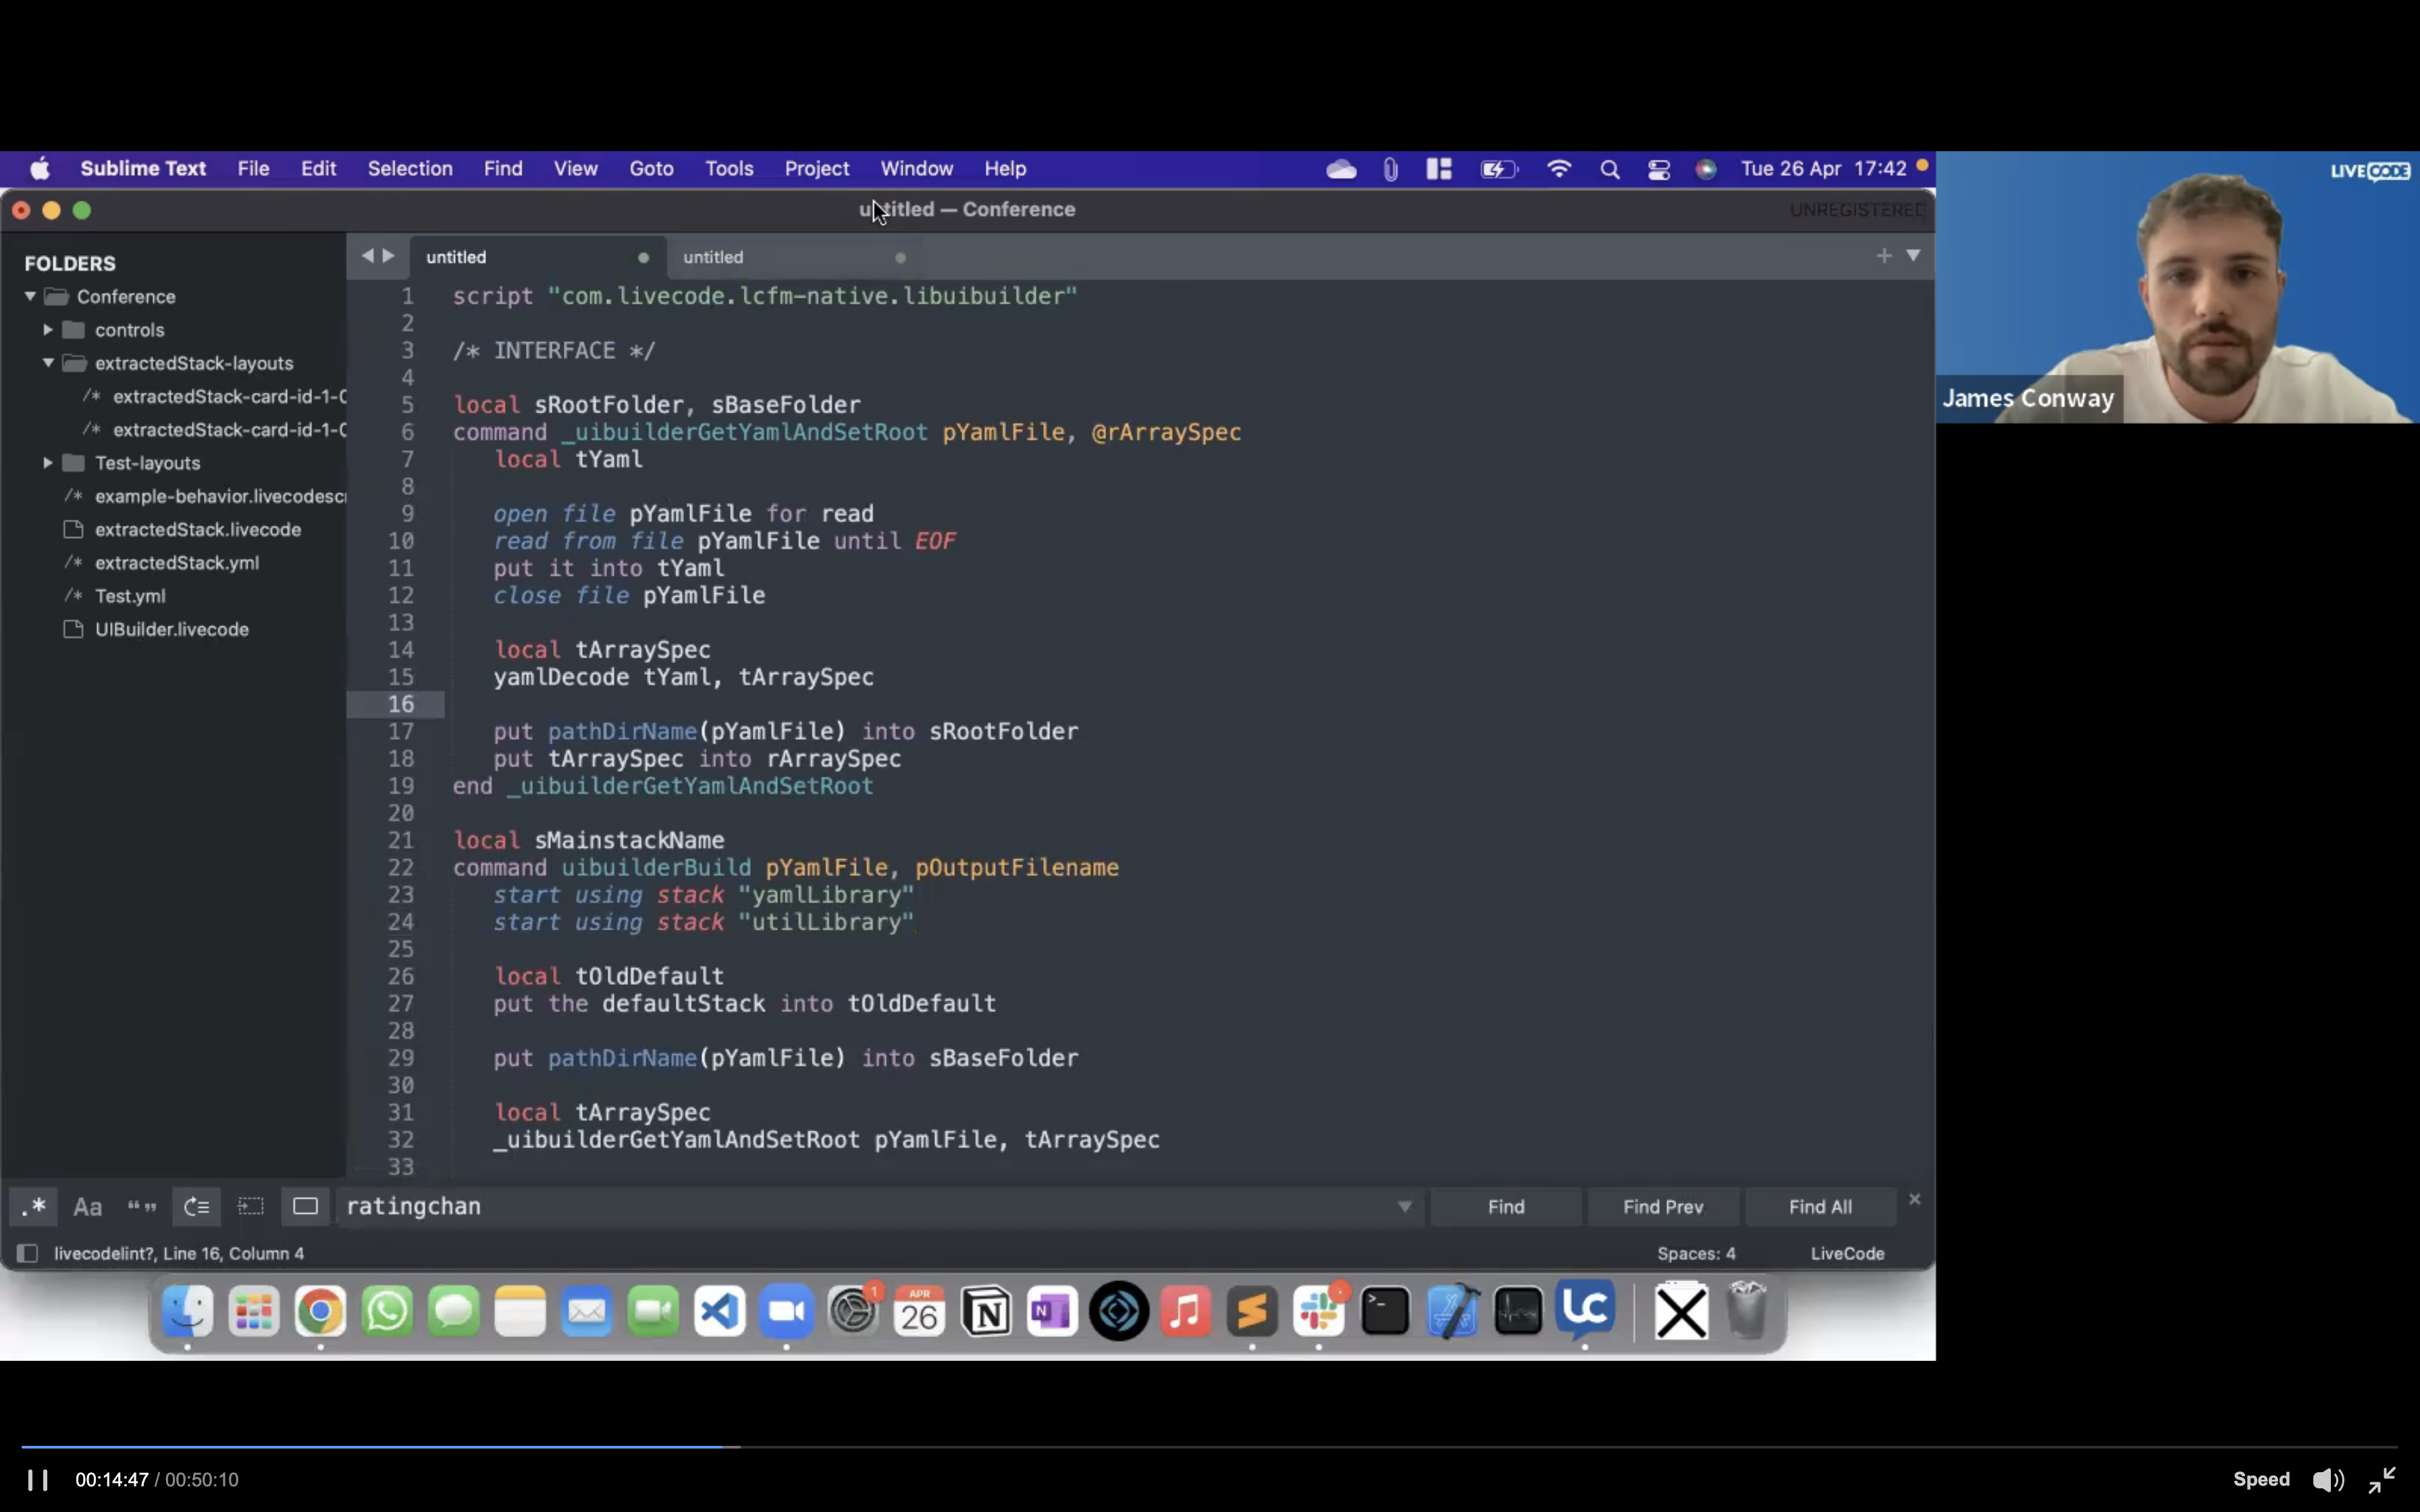Toggle highlight matches icon
2420x1512 pixels.
305,1207
